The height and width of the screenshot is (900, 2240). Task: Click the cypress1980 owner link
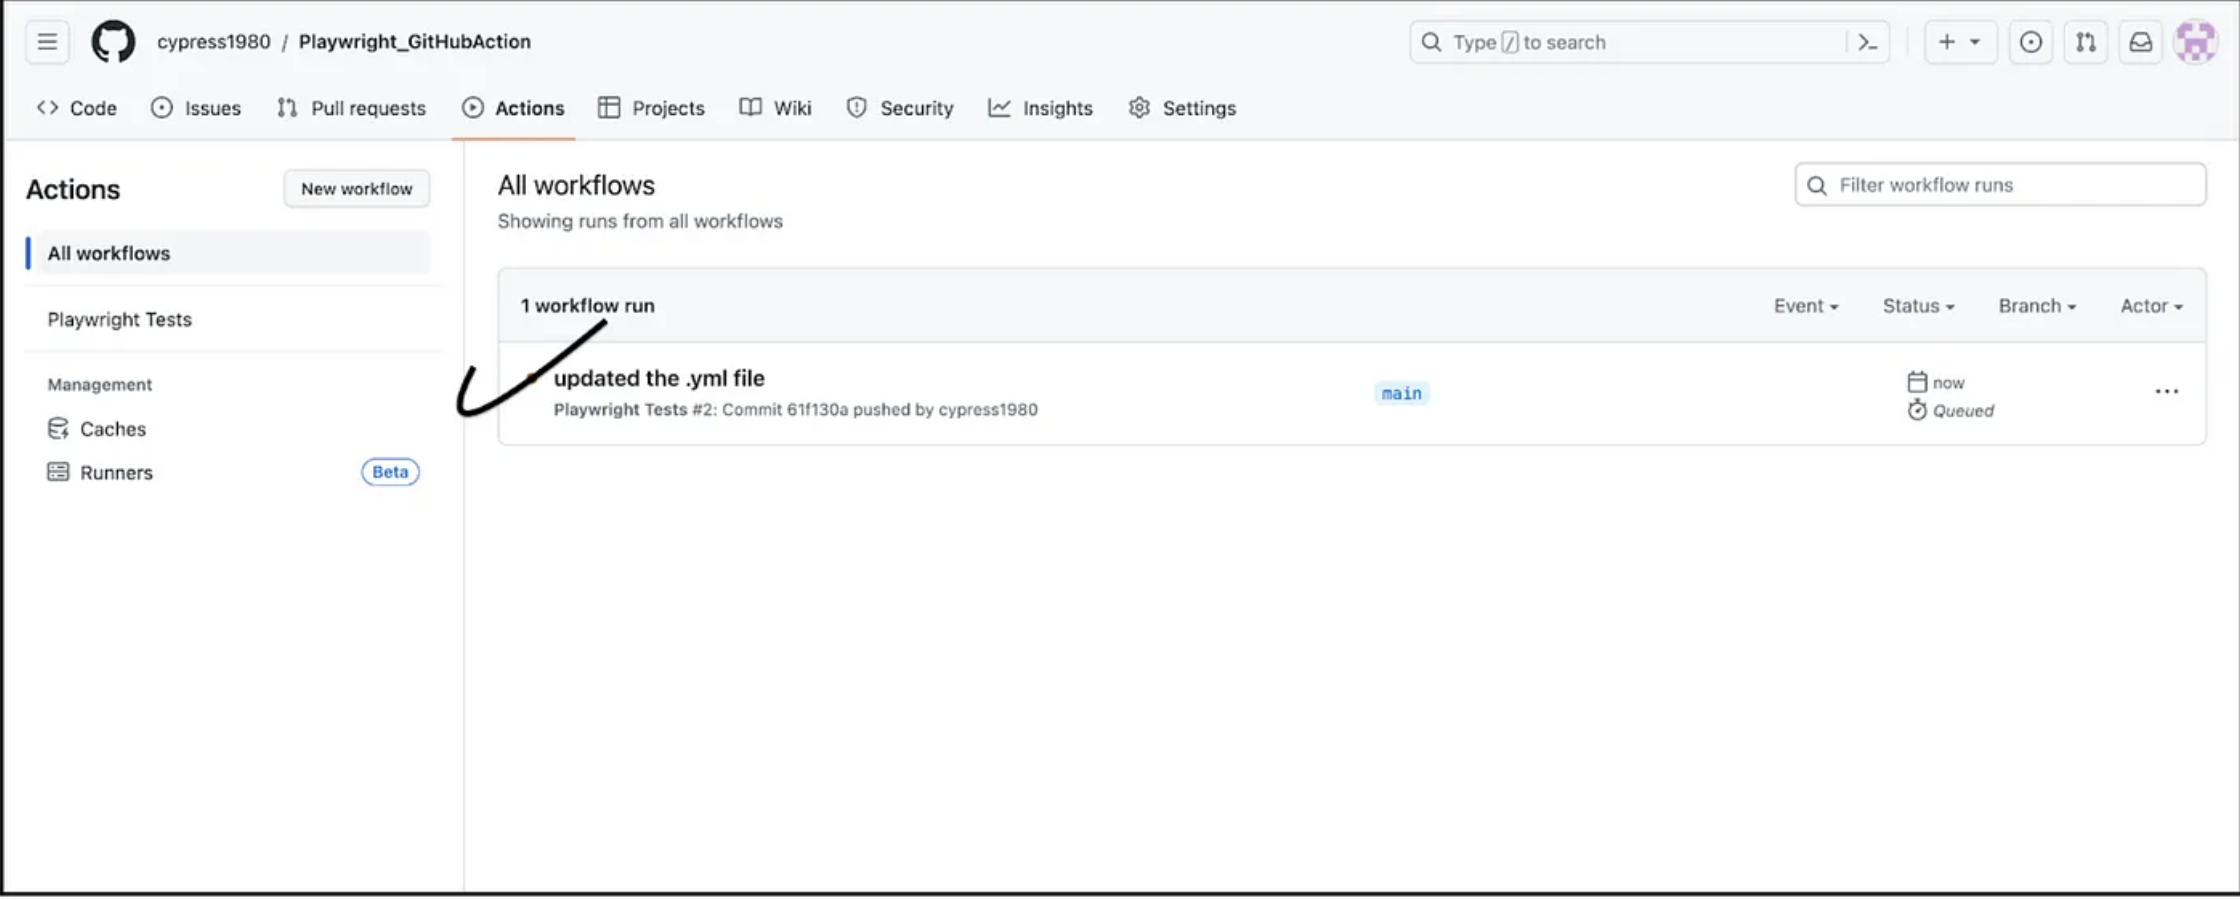tap(213, 42)
